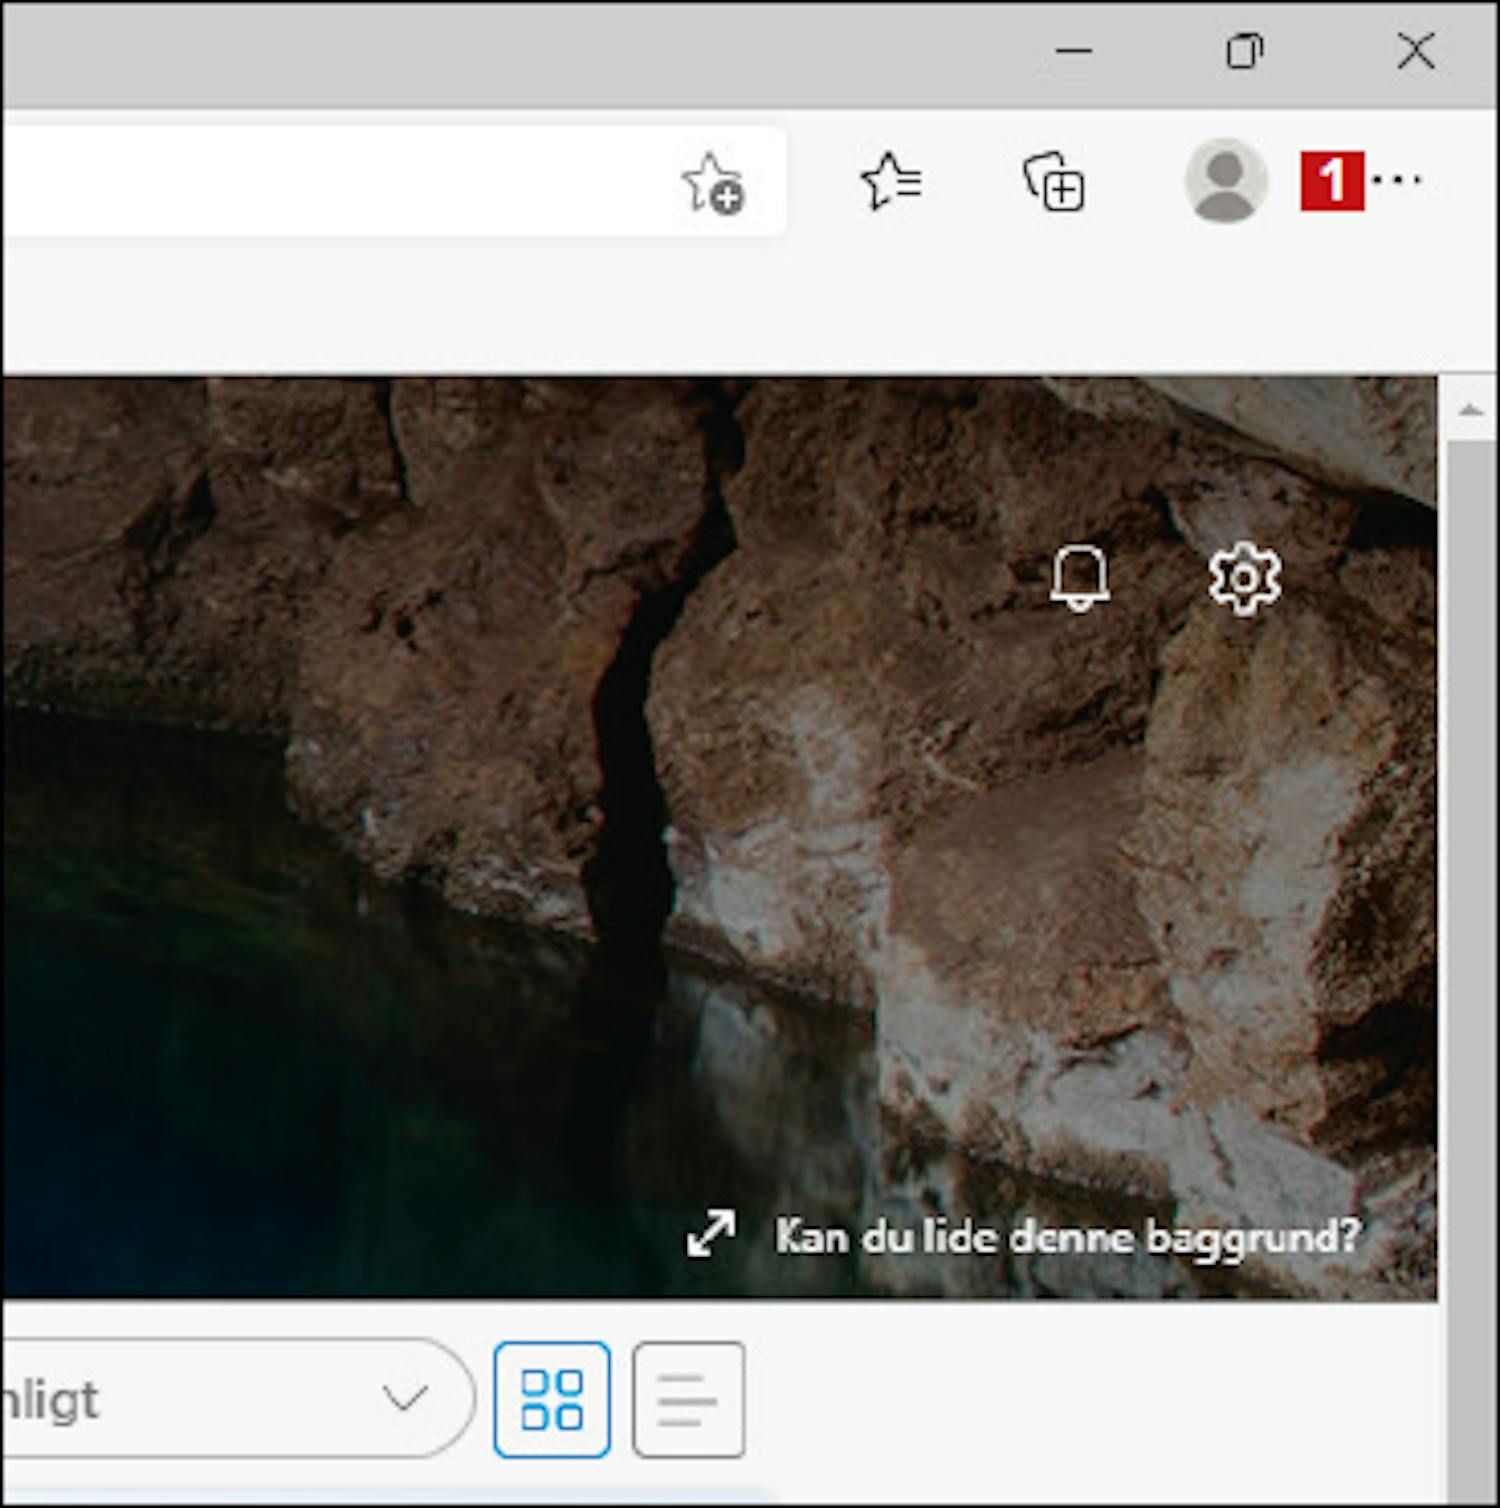Open page settings gear icon
The width and height of the screenshot is (1500, 1508).
pyautogui.click(x=1244, y=578)
